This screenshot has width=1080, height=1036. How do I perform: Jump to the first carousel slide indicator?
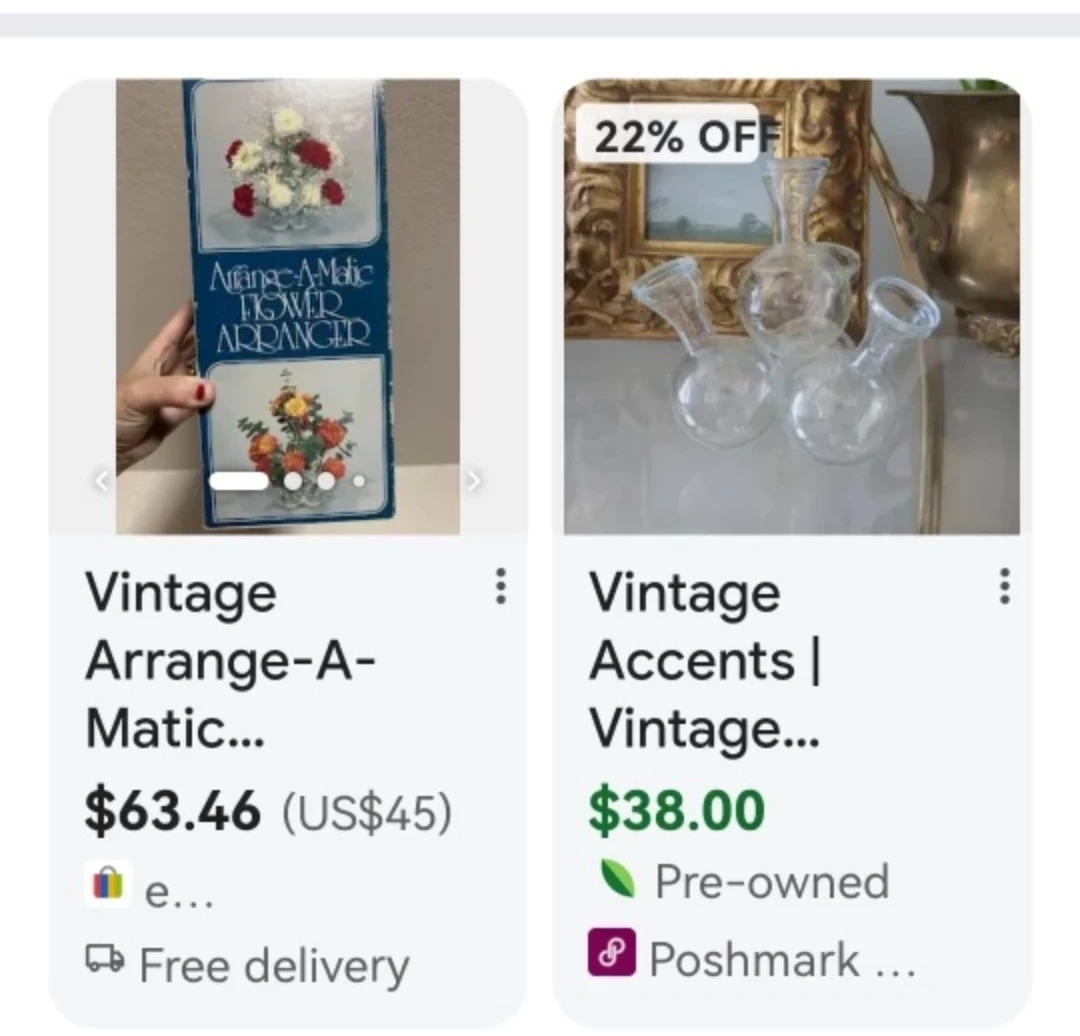click(x=238, y=481)
